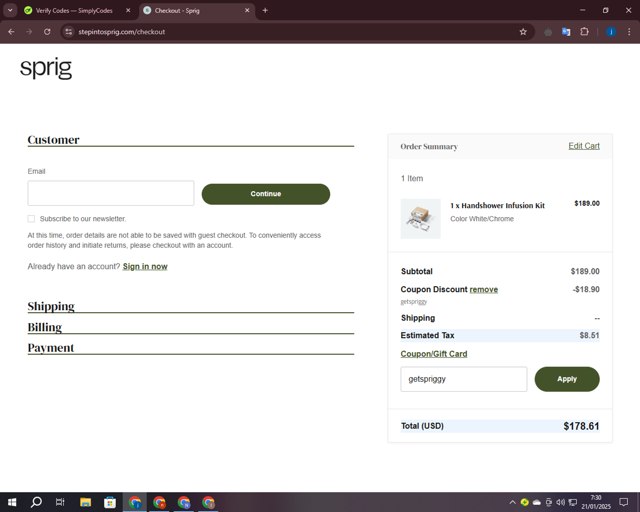Open Task View on the taskbar
This screenshot has width=640, height=512.
coord(60,502)
